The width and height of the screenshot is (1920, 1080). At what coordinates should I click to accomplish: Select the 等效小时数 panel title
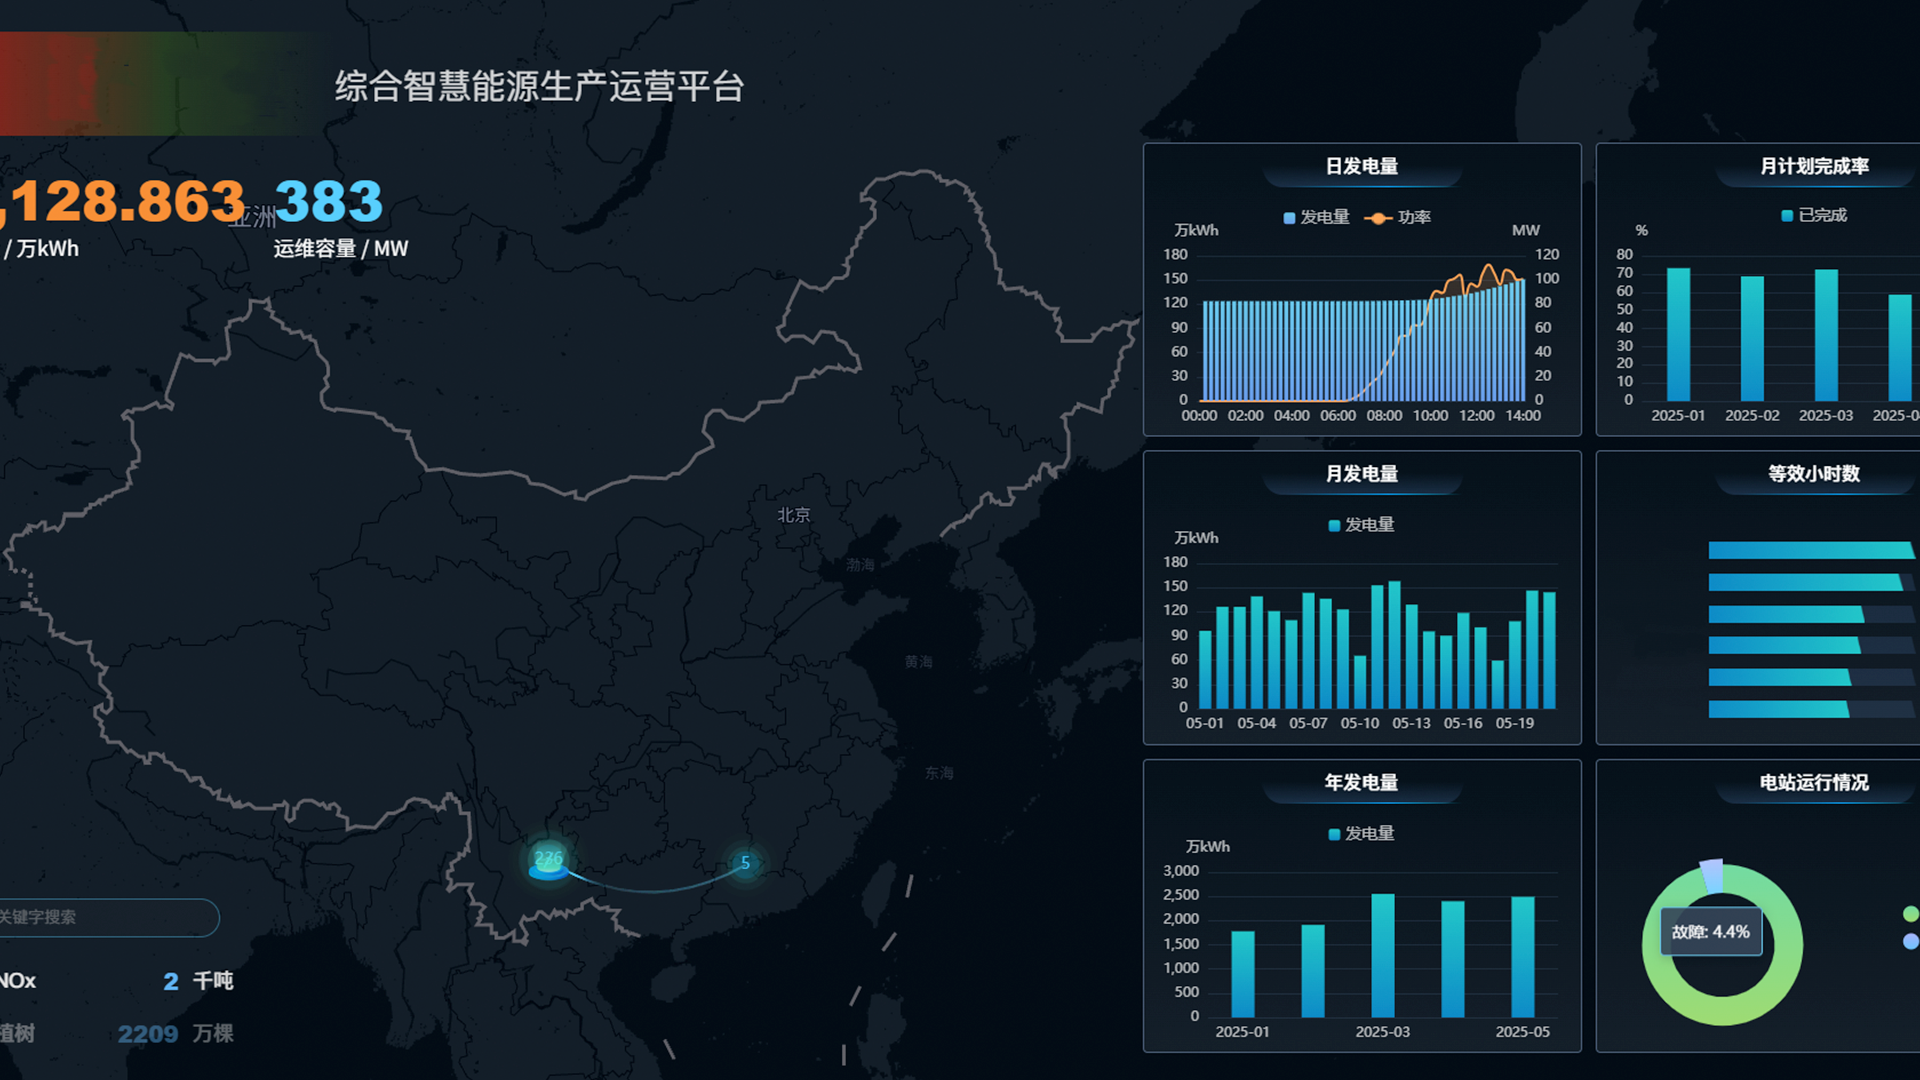(x=1813, y=474)
